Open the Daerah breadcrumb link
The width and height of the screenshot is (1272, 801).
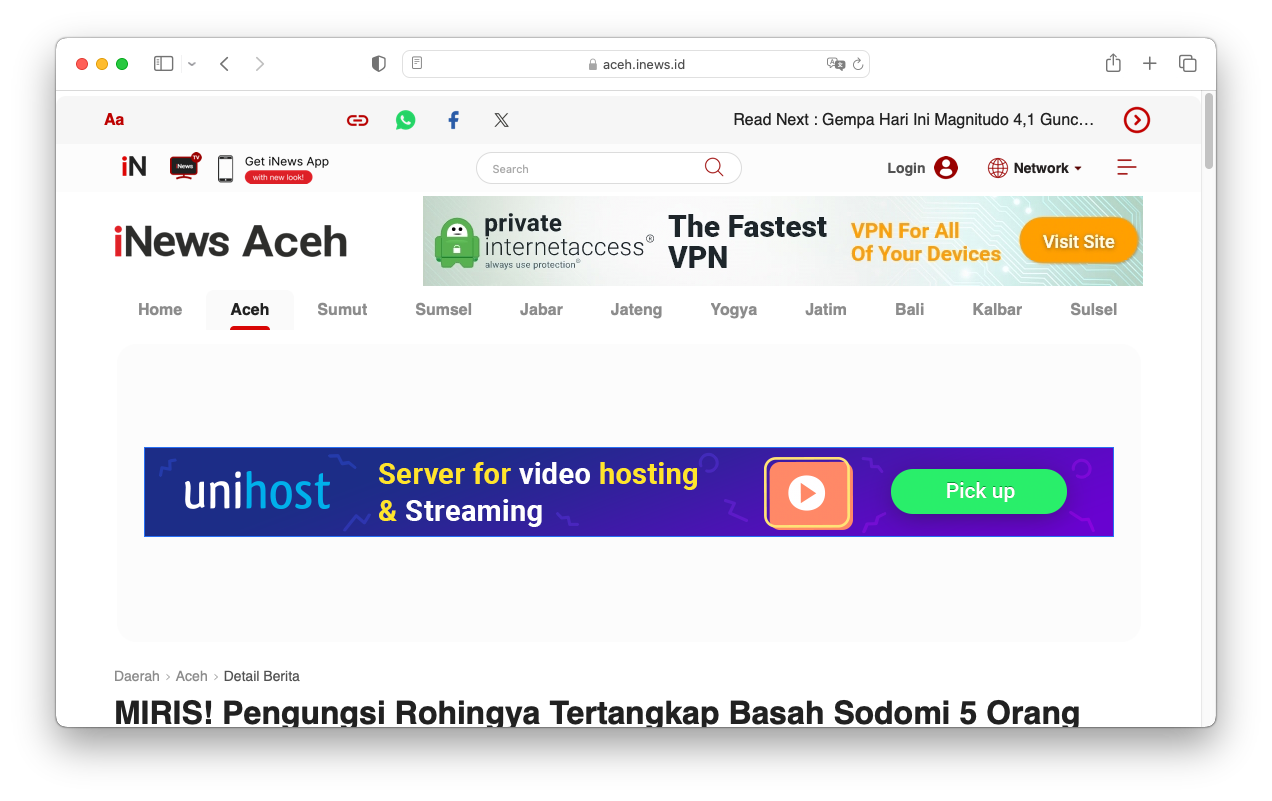(x=137, y=676)
